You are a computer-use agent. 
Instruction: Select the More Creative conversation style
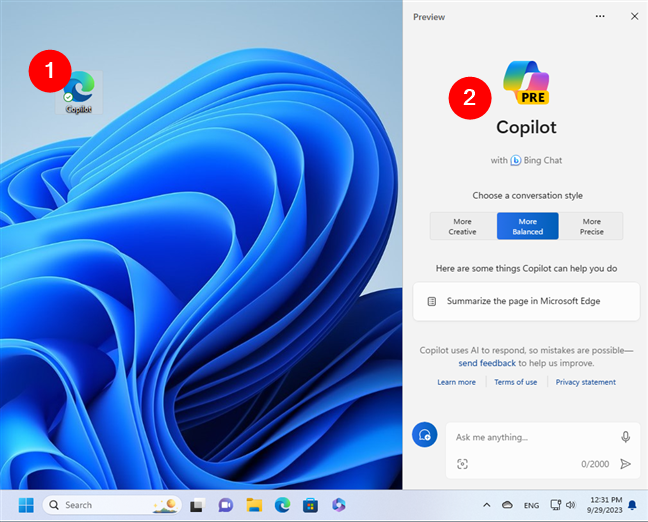point(463,226)
